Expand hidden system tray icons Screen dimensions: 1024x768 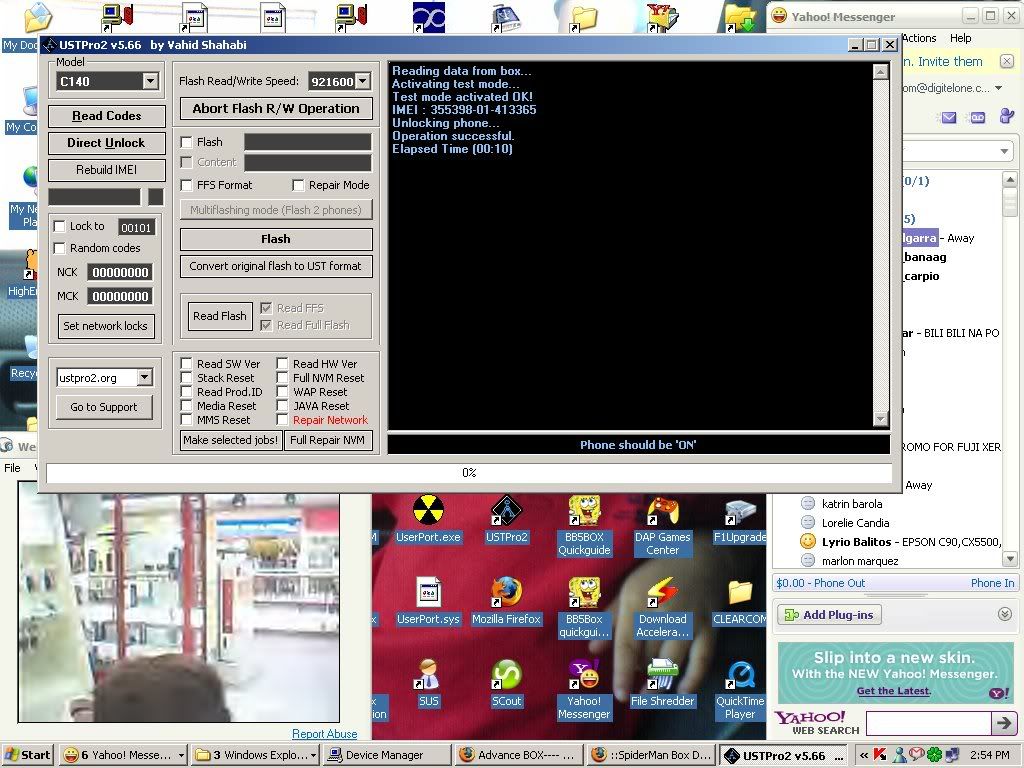pos(863,755)
